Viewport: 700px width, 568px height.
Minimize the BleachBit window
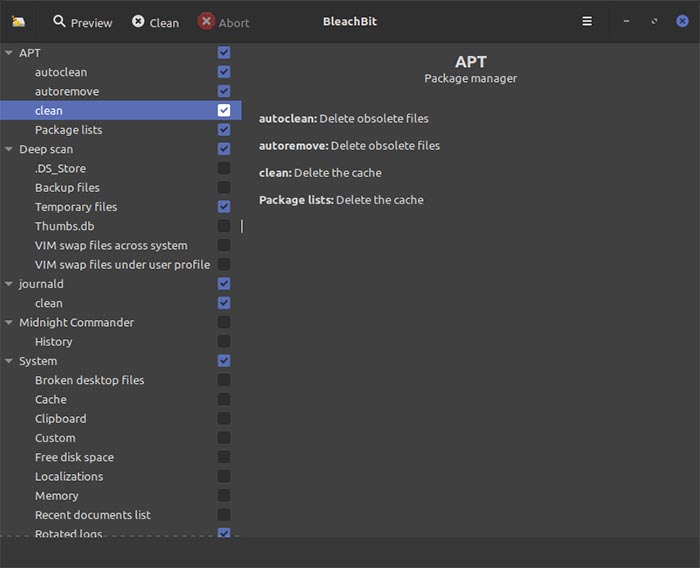[x=626, y=21]
